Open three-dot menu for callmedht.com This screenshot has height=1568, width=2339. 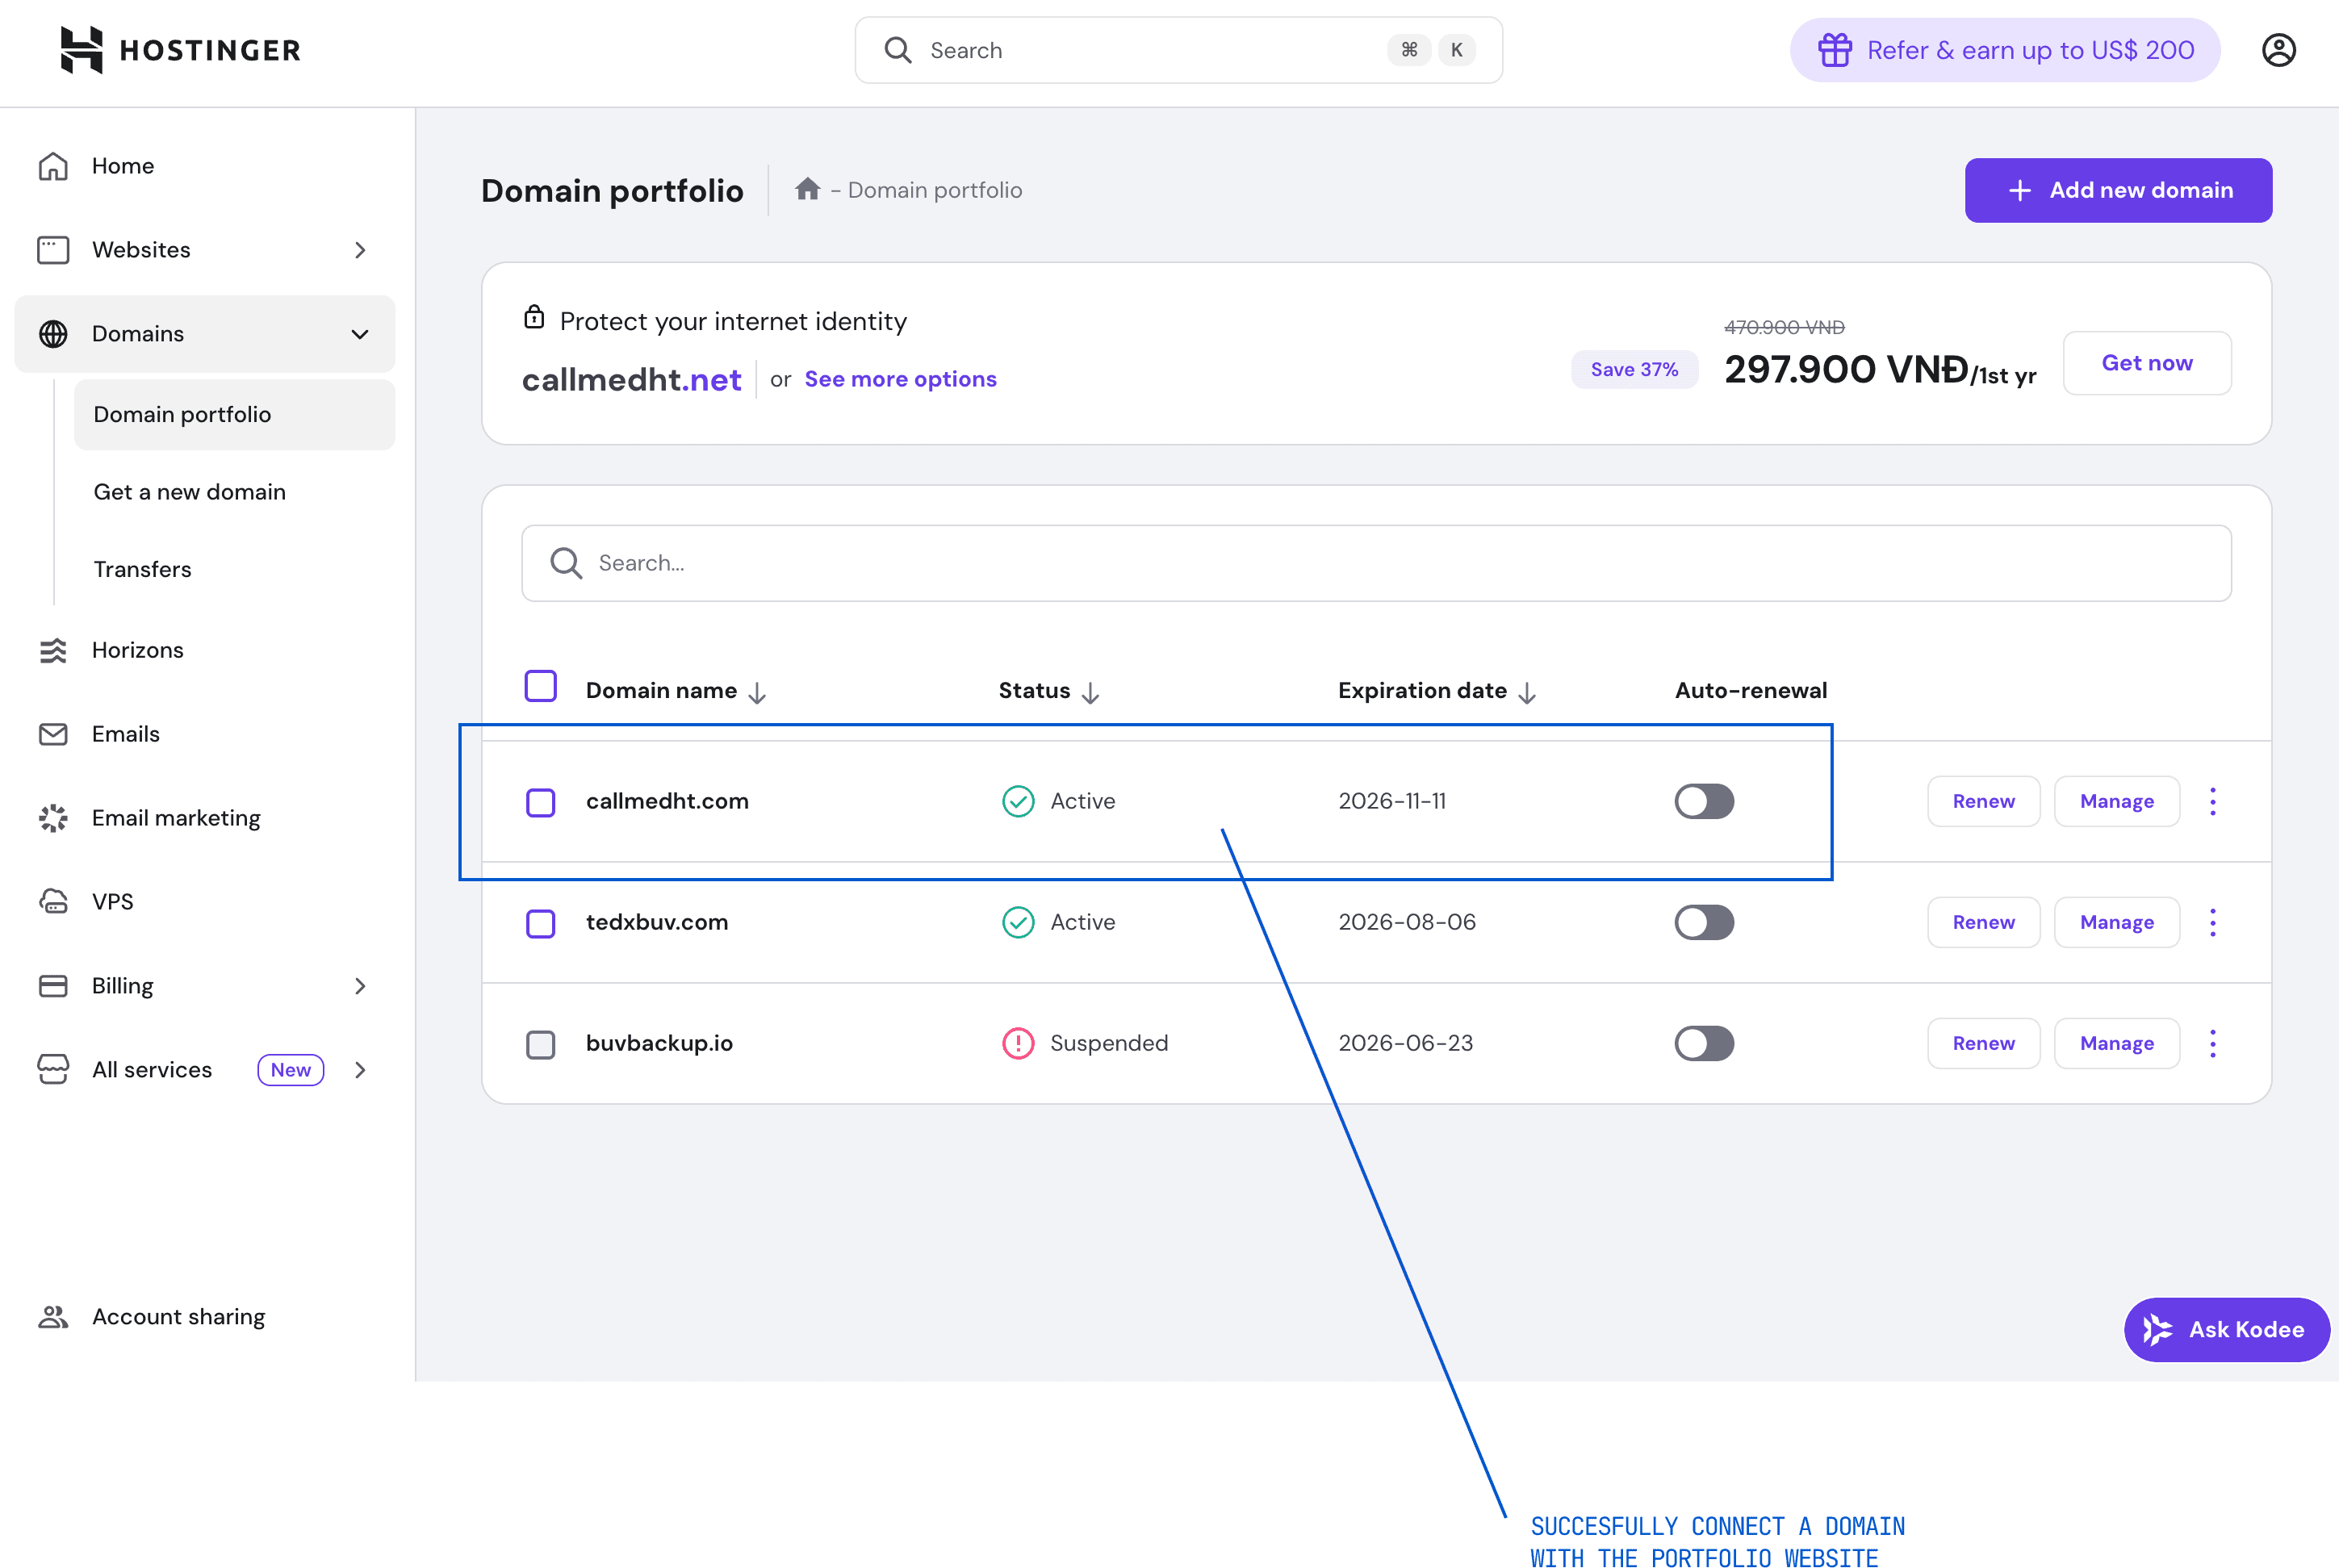pyautogui.click(x=2212, y=801)
